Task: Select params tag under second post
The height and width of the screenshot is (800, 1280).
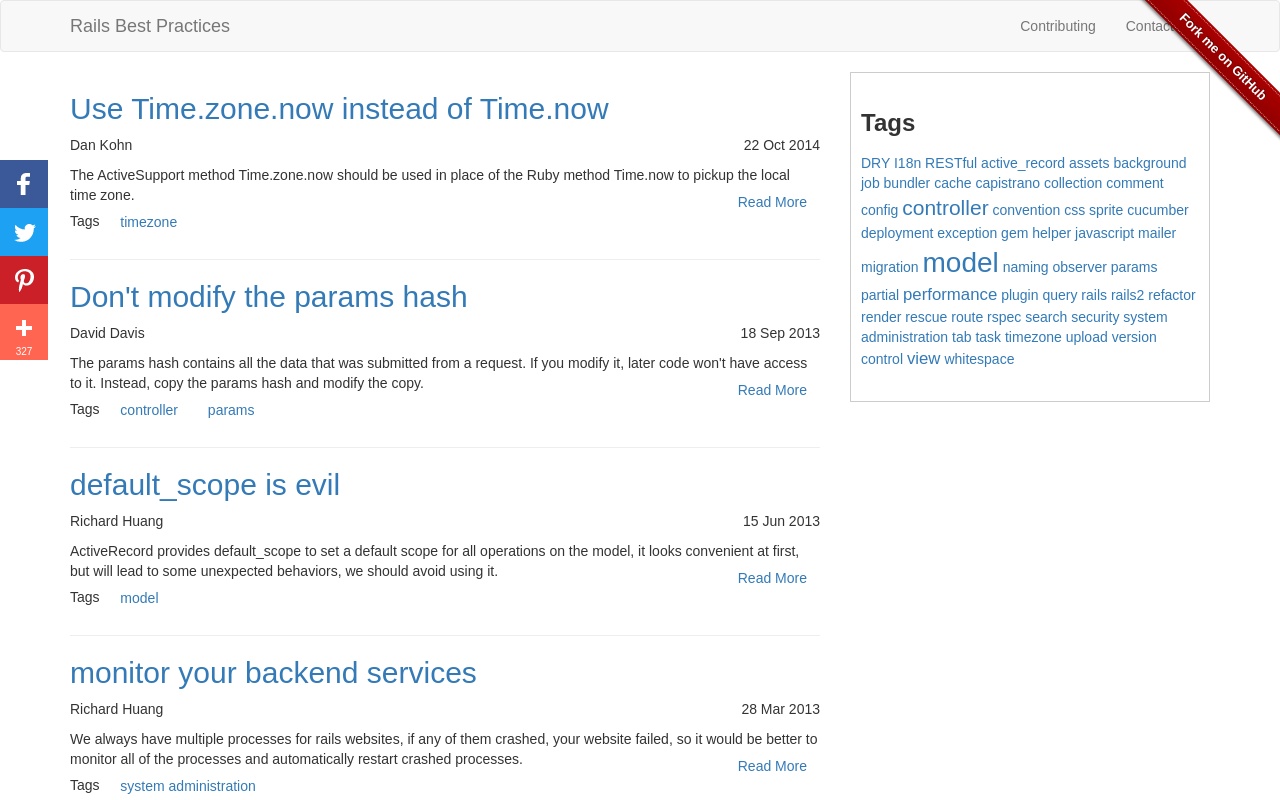Action: (x=231, y=410)
